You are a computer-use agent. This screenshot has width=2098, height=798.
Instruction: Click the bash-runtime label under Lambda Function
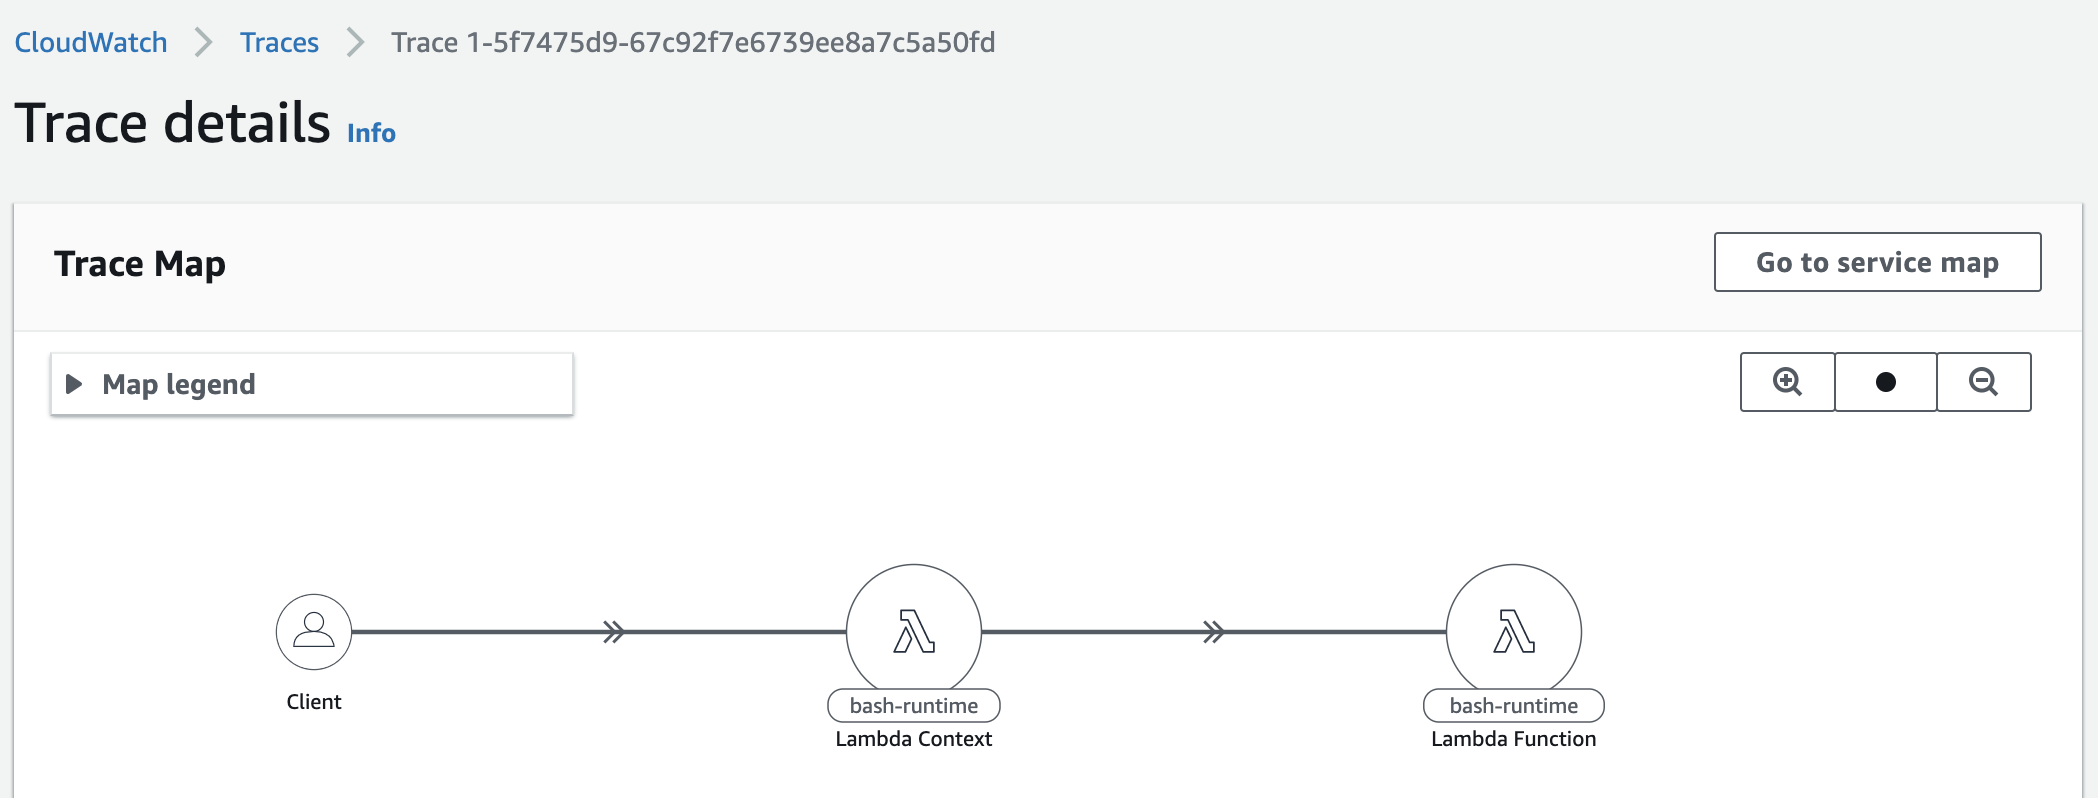[1514, 706]
